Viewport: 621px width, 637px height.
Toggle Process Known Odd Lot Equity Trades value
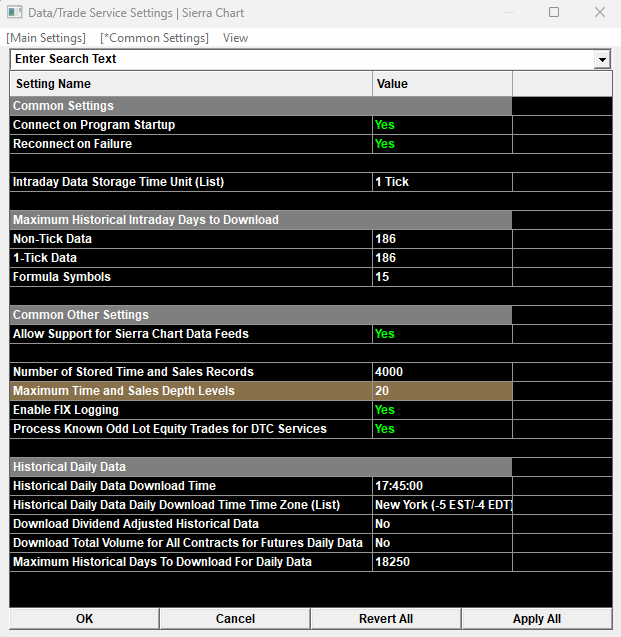click(x=442, y=429)
